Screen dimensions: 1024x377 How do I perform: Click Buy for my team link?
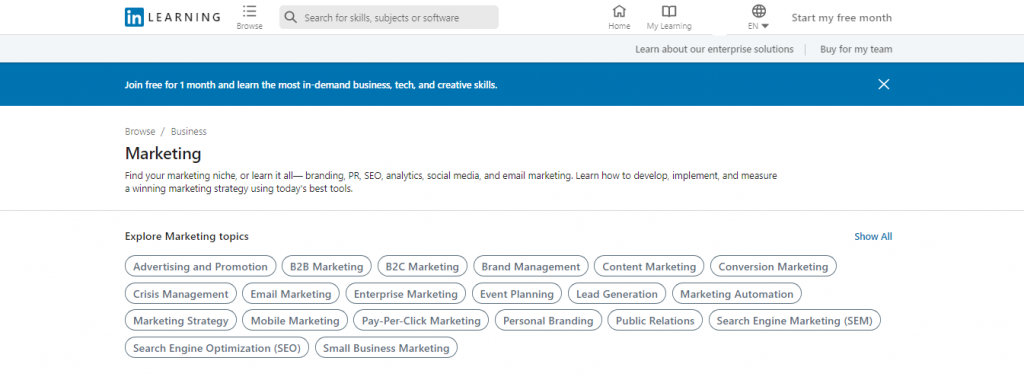click(856, 49)
